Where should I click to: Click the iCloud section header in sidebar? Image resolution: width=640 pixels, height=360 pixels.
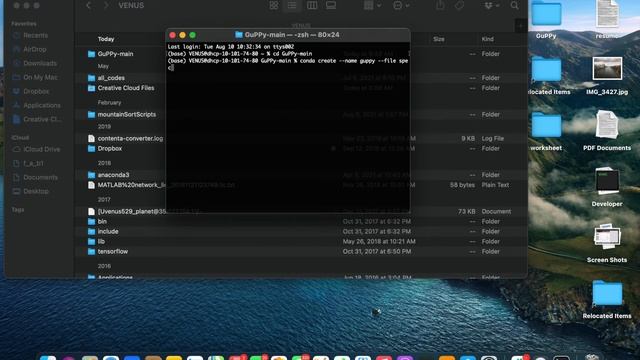20,138
